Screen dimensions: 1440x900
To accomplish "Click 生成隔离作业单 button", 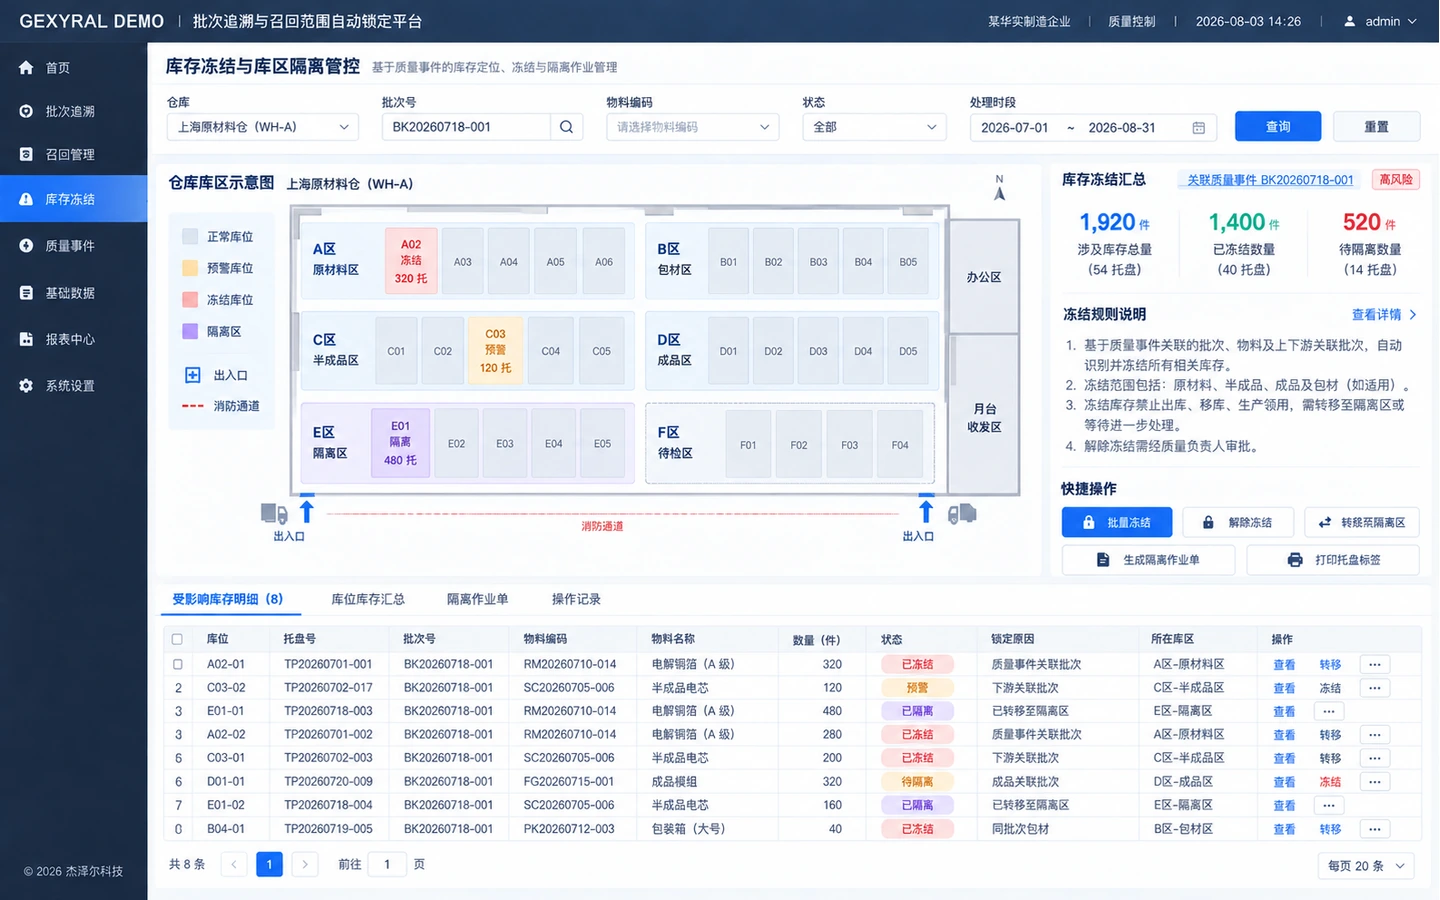I will [1148, 560].
